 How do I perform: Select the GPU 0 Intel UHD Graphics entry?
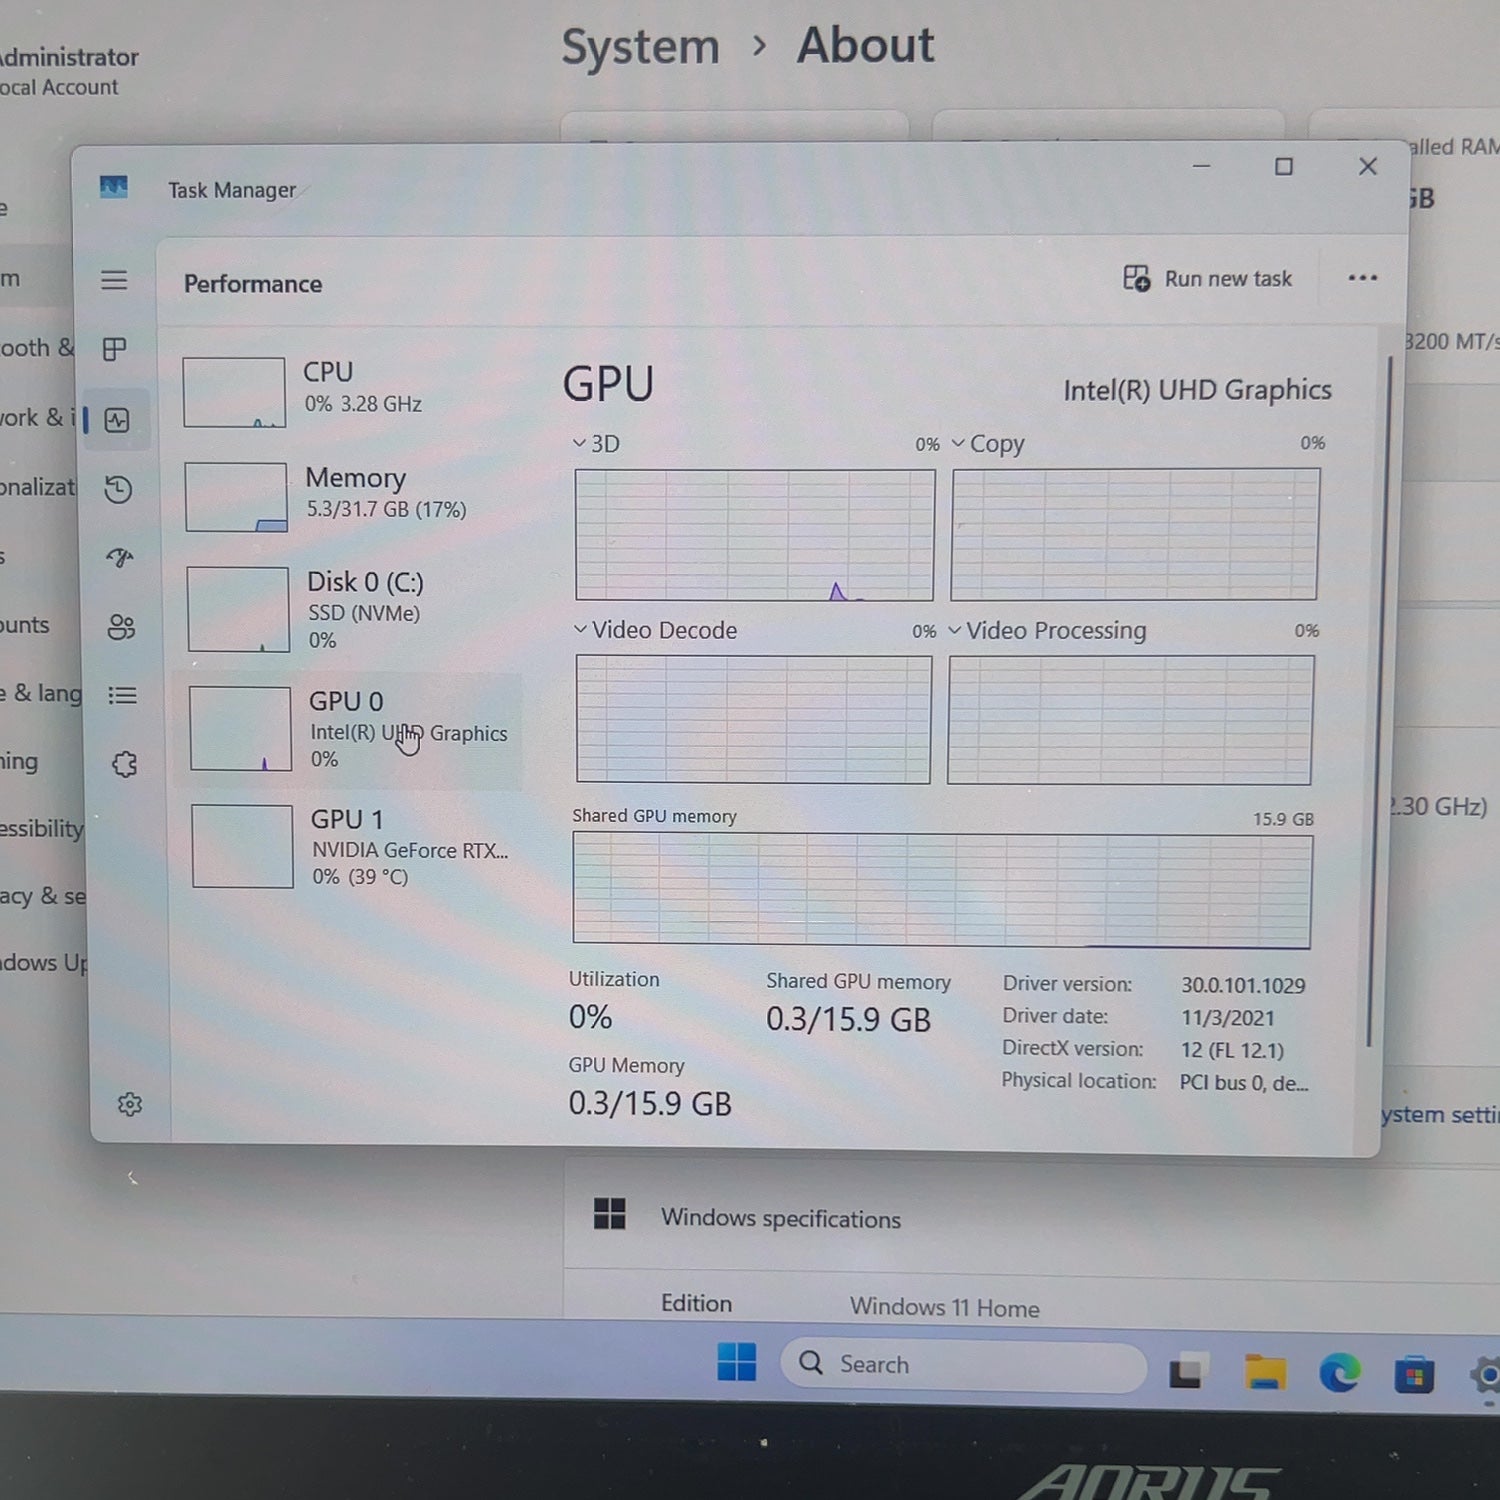347,729
